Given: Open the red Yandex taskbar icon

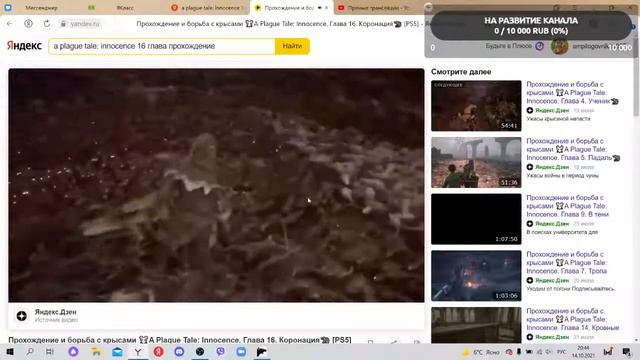Looking at the screenshot, I should (x=159, y=351).
